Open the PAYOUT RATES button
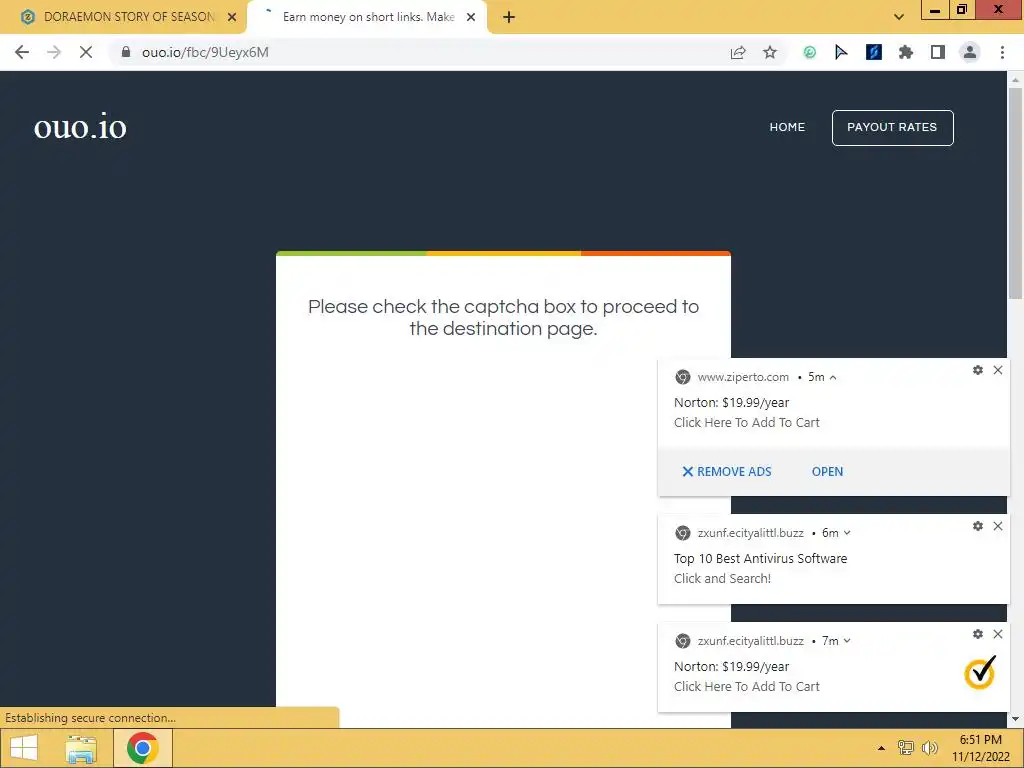 pyautogui.click(x=892, y=128)
